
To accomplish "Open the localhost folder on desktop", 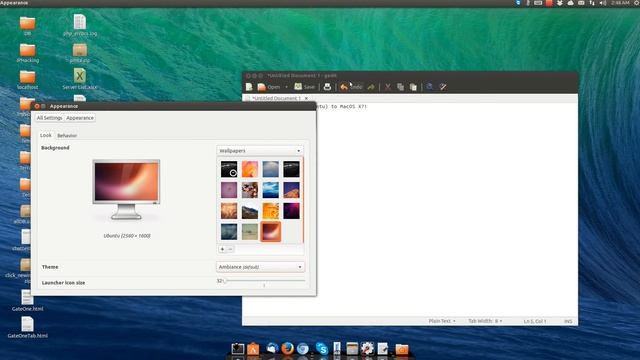I will [27, 80].
